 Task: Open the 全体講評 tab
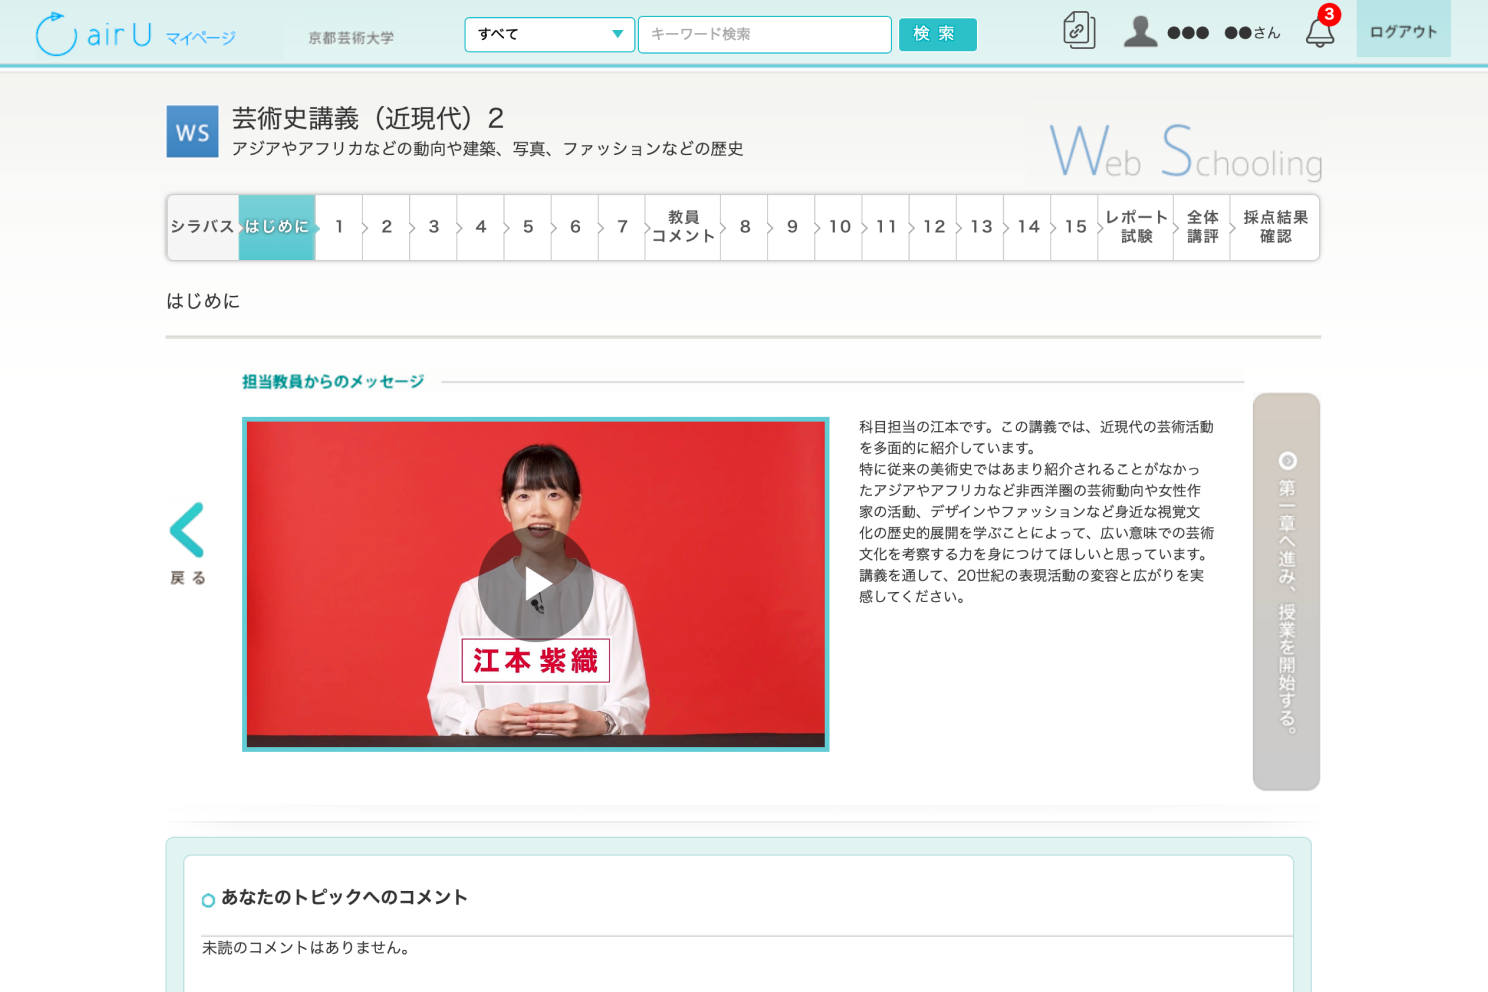coord(1202,227)
